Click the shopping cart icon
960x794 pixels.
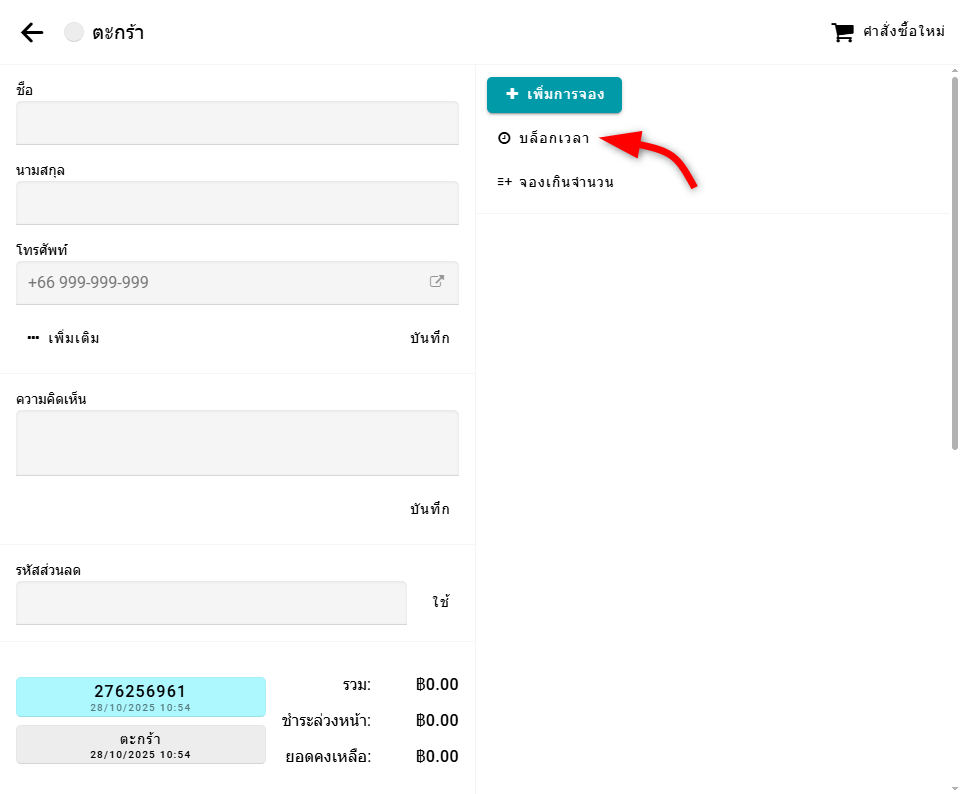point(842,32)
